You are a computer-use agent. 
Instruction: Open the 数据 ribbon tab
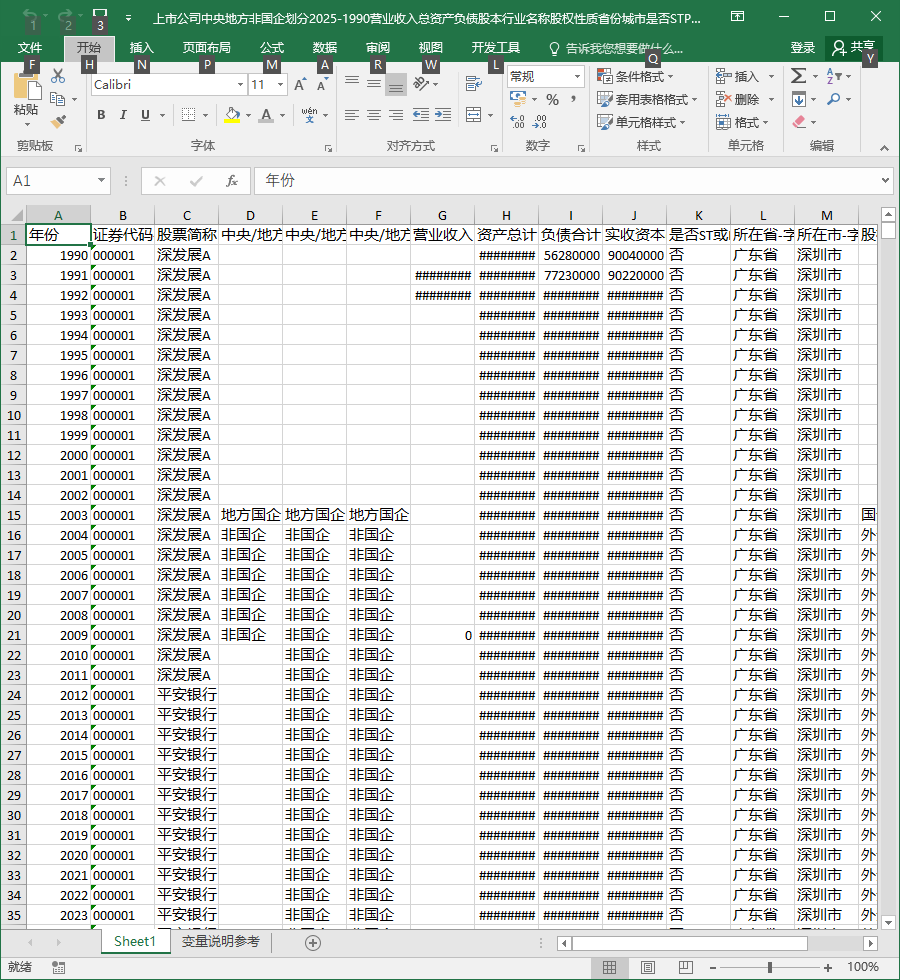[324, 48]
